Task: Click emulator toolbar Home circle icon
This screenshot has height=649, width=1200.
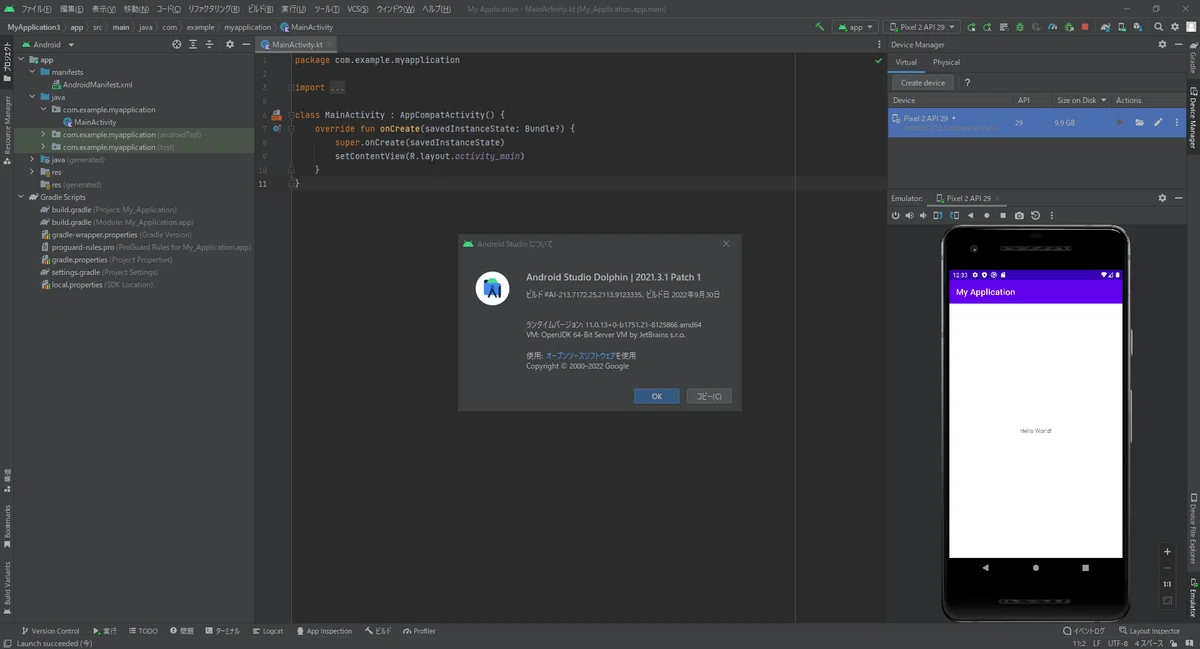Action: coord(986,215)
